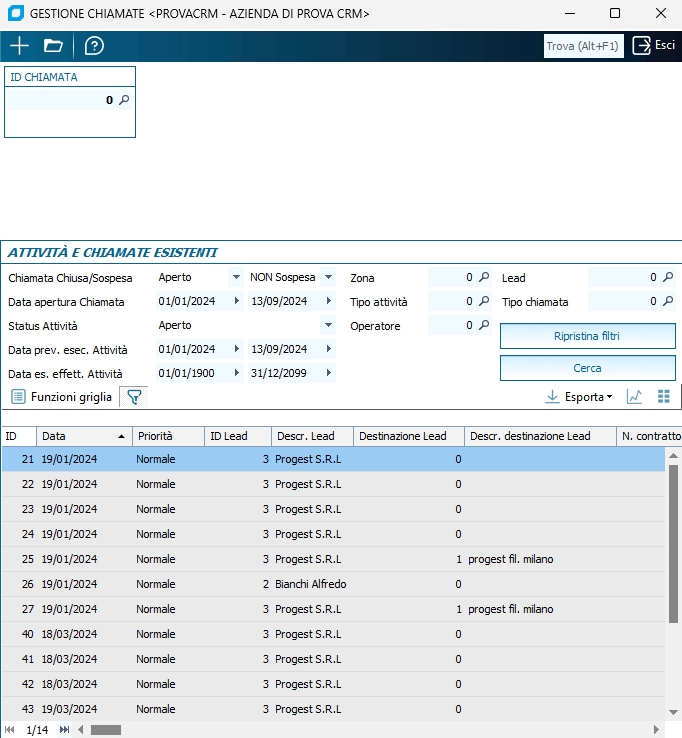Click the Esci exit icon

642,46
